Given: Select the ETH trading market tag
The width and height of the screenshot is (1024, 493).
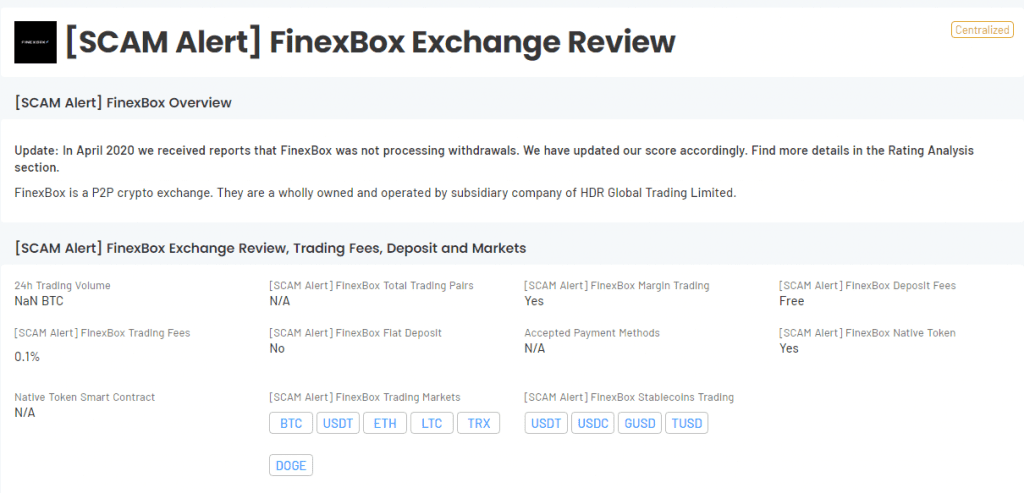Looking at the screenshot, I should click(x=385, y=423).
